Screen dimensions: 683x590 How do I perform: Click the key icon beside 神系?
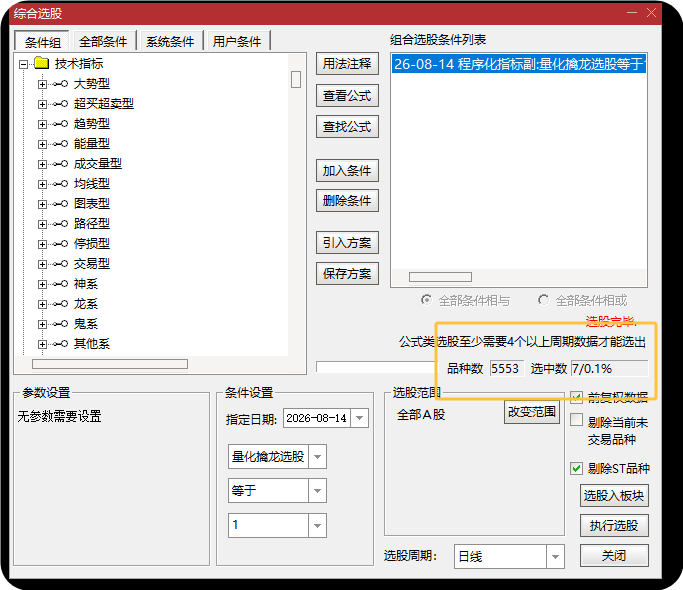pyautogui.click(x=61, y=284)
